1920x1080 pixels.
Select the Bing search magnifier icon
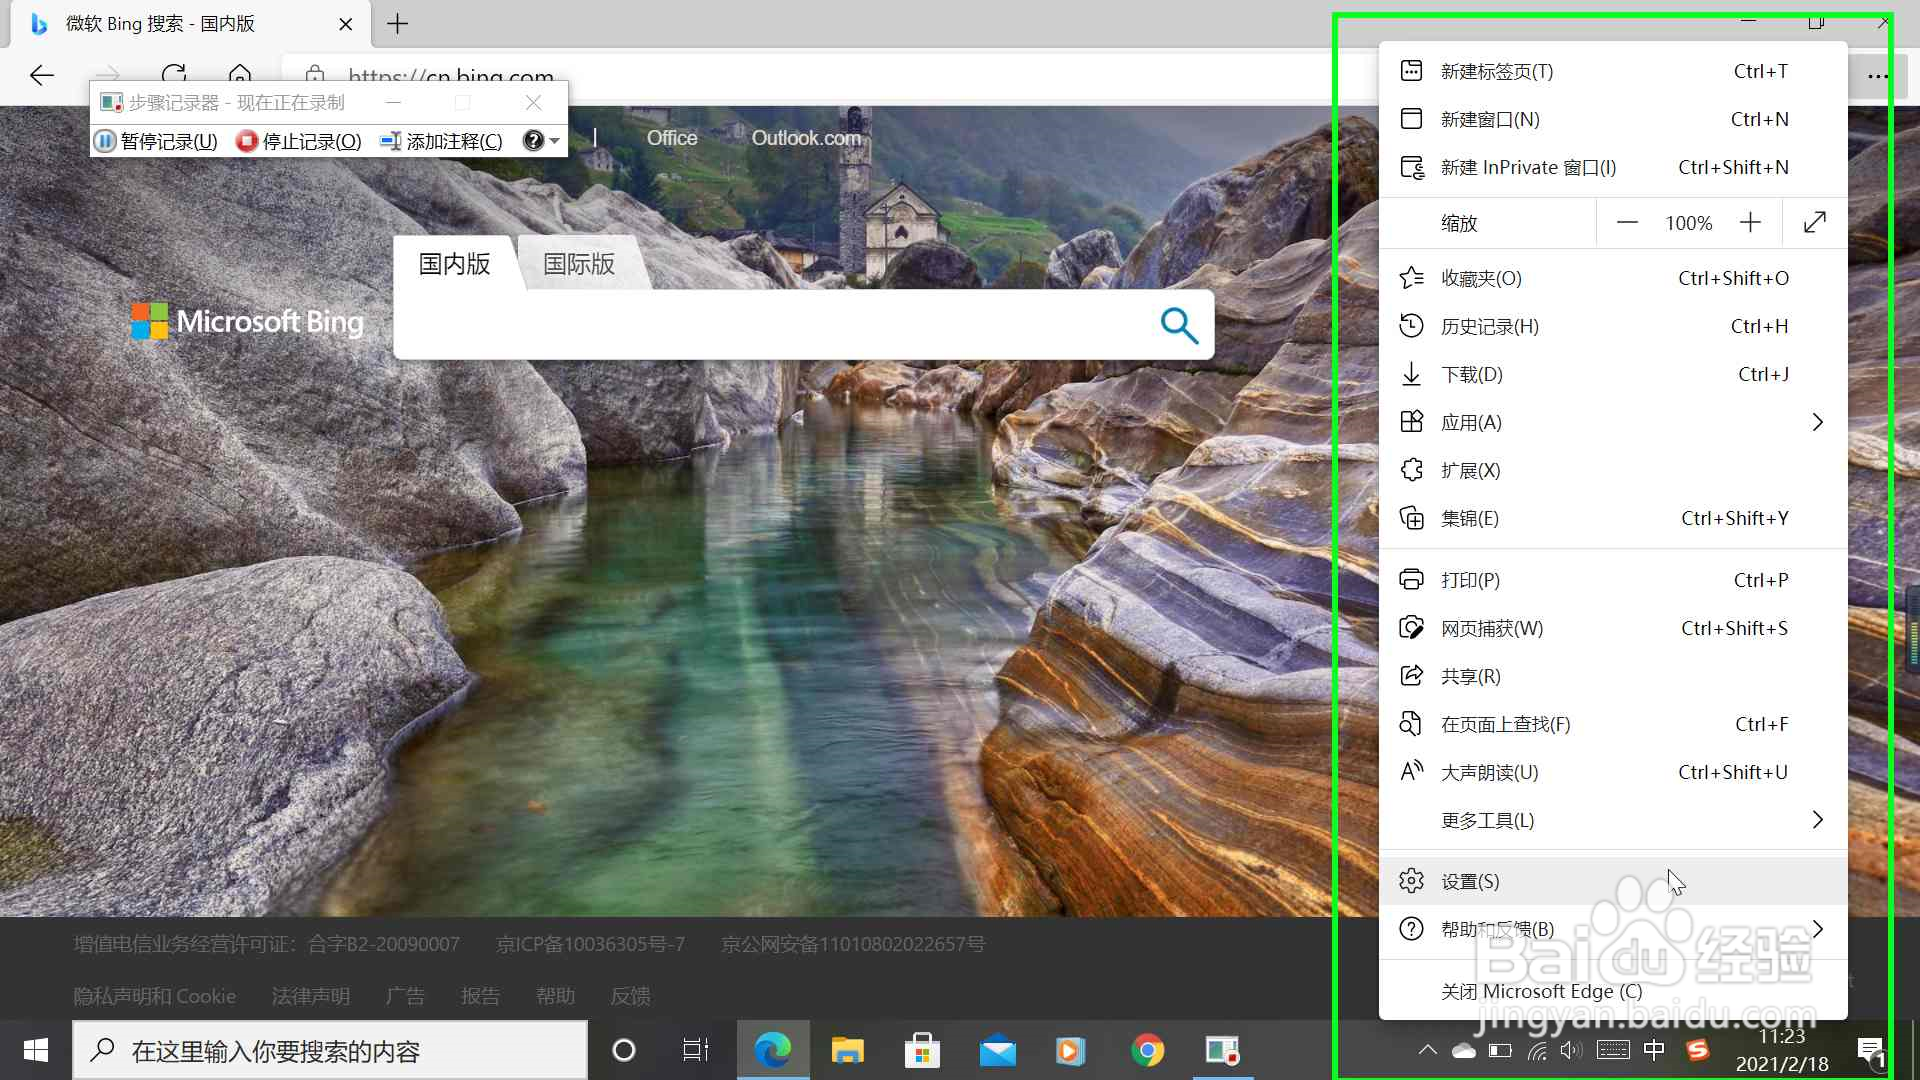1178,325
